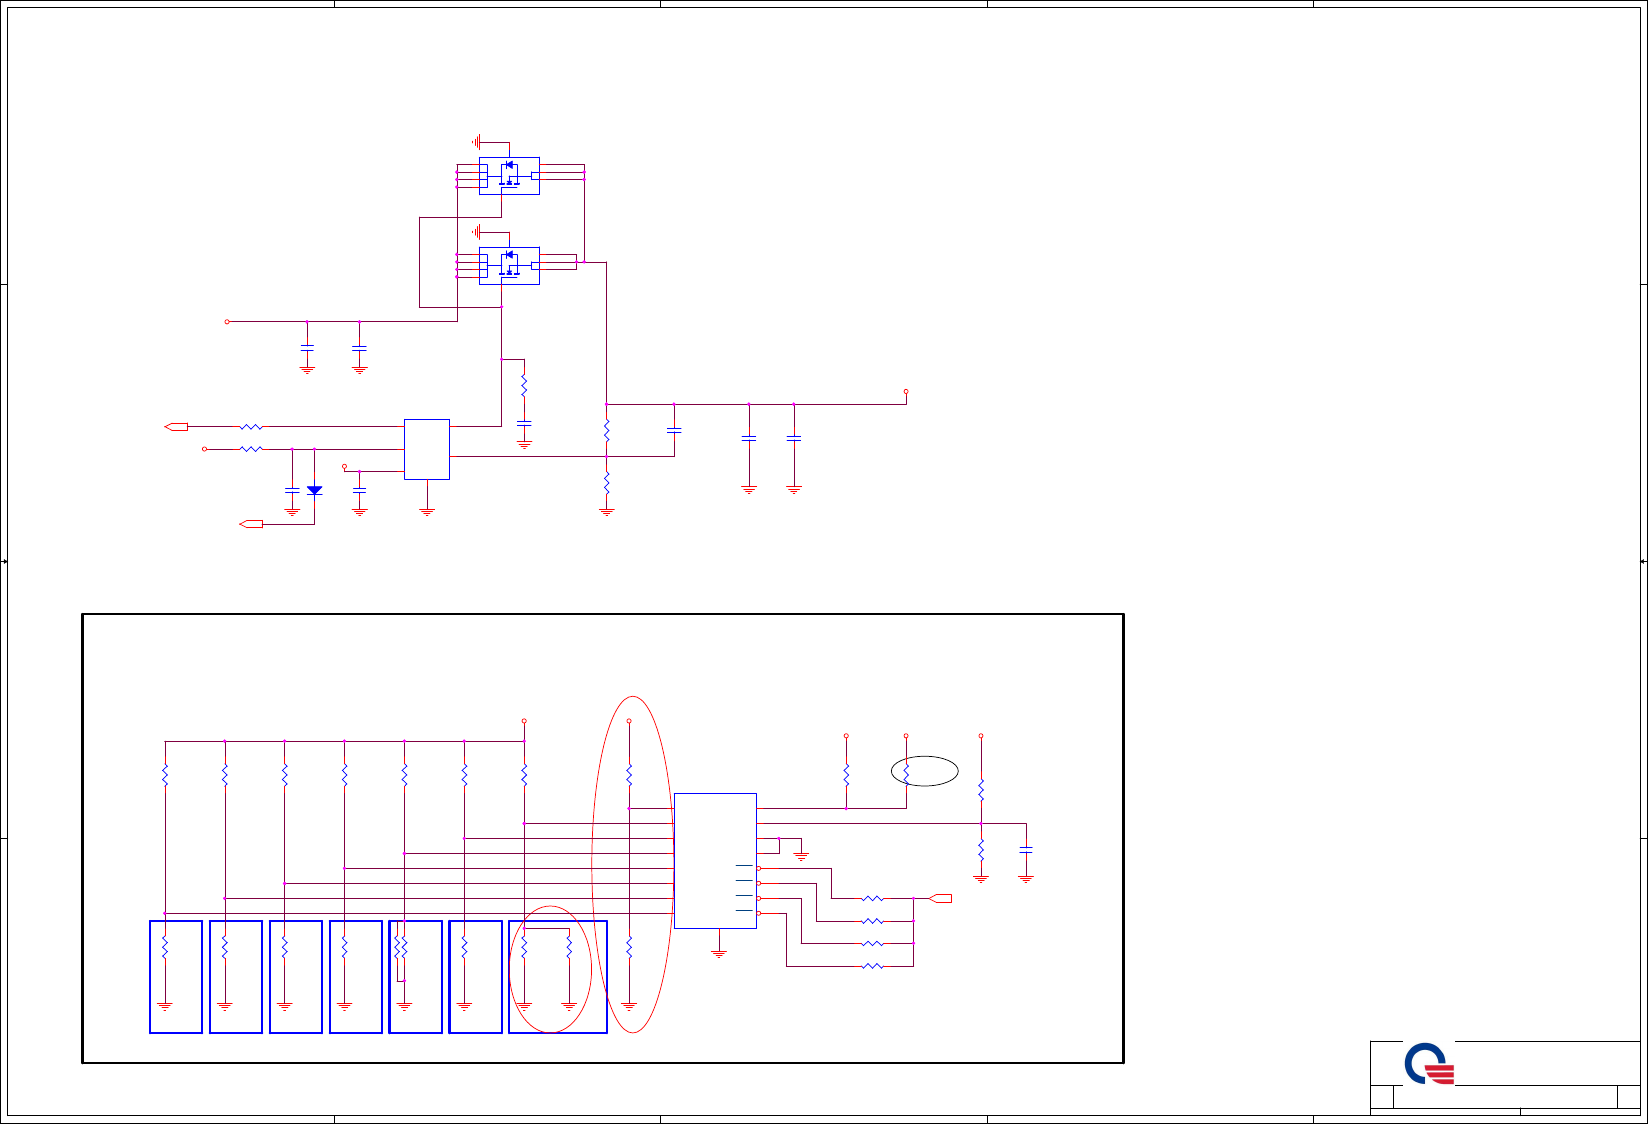
Task: Select the lower MOSFET transistor symbol
Action: (x=509, y=266)
